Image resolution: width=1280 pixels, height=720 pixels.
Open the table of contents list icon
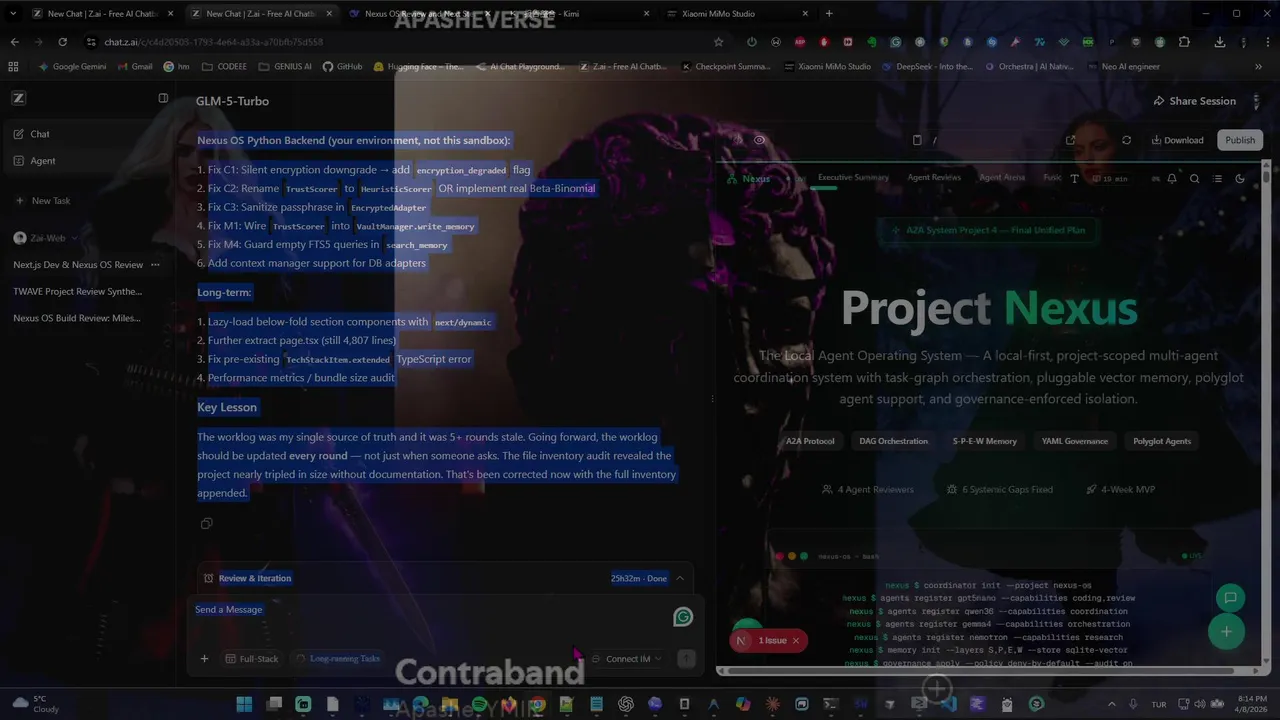point(1217,179)
